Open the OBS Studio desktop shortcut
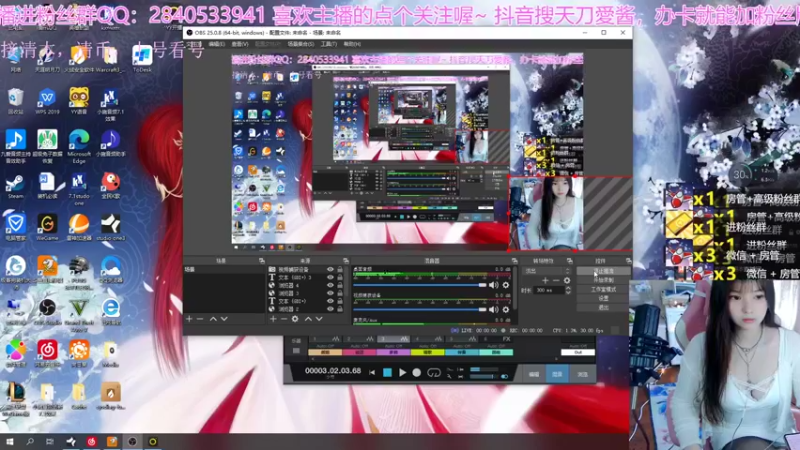 pyautogui.click(x=47, y=312)
